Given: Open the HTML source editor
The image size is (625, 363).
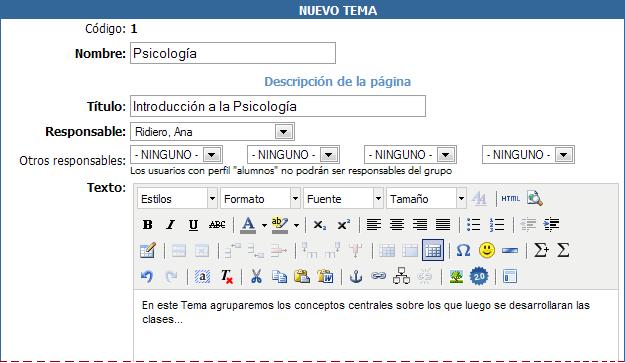Looking at the screenshot, I should pyautogui.click(x=511, y=198).
